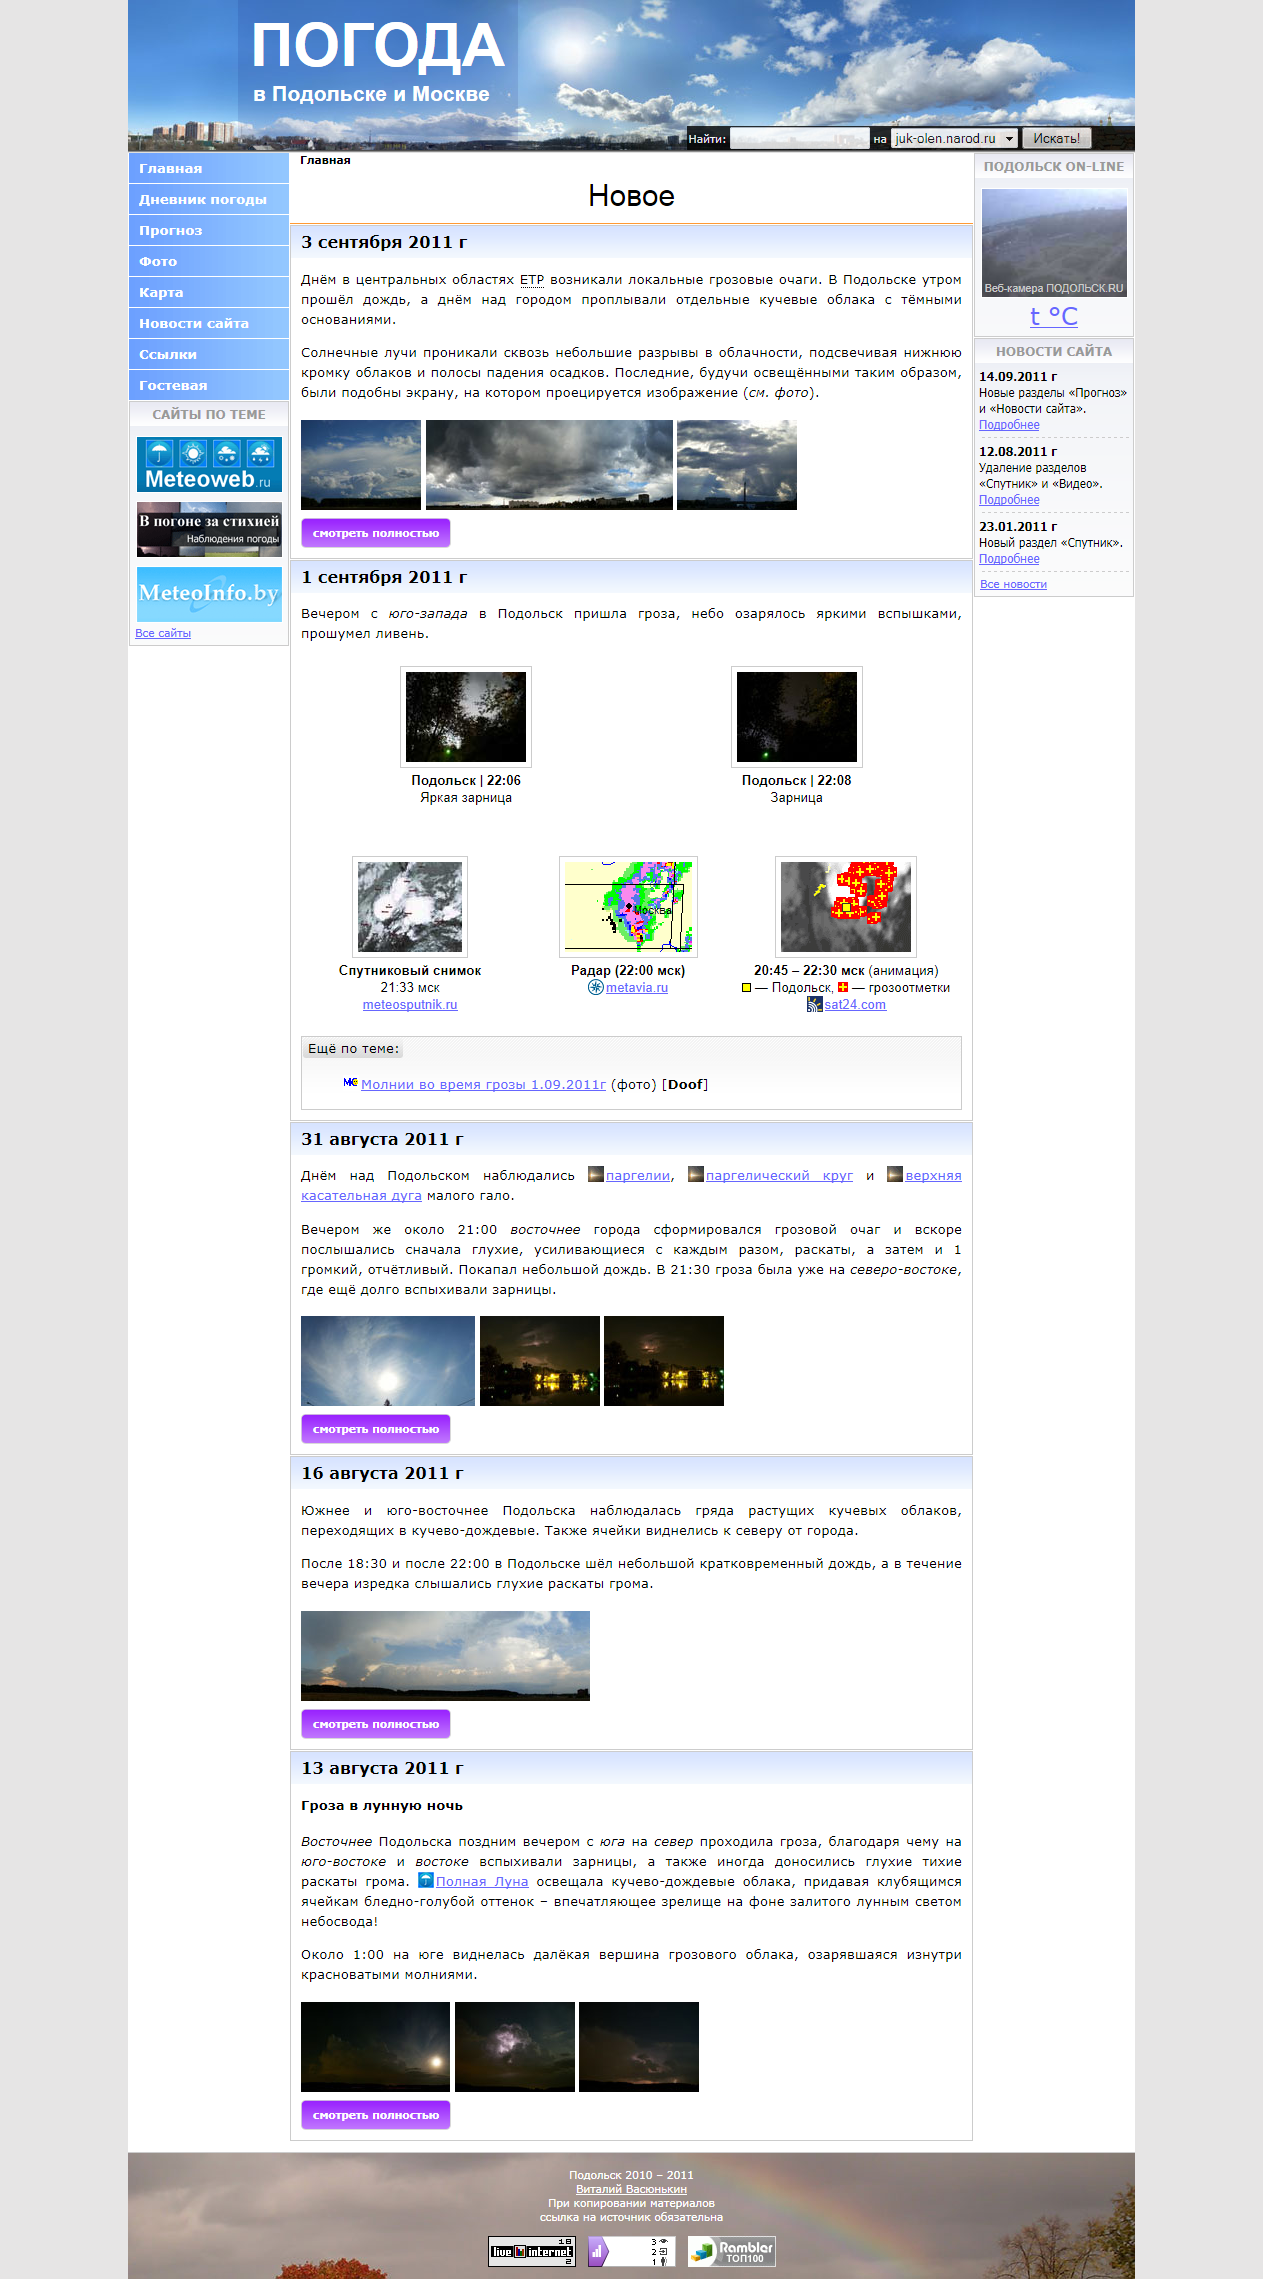
Task: Click the purple statistics counter badge
Action: [632, 2251]
